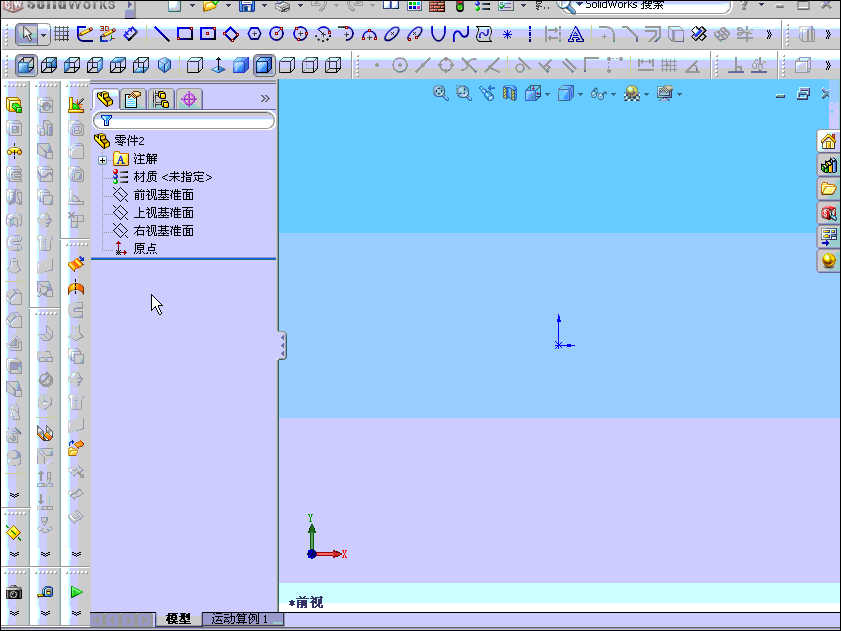Choose the Corner Rectangle sketch tool
Image resolution: width=841 pixels, height=631 pixels.
click(185, 34)
